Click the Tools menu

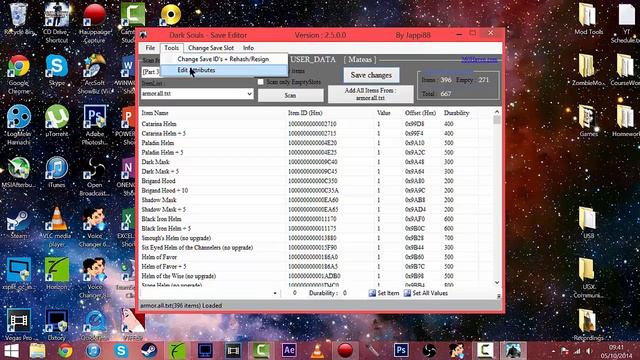[171, 48]
